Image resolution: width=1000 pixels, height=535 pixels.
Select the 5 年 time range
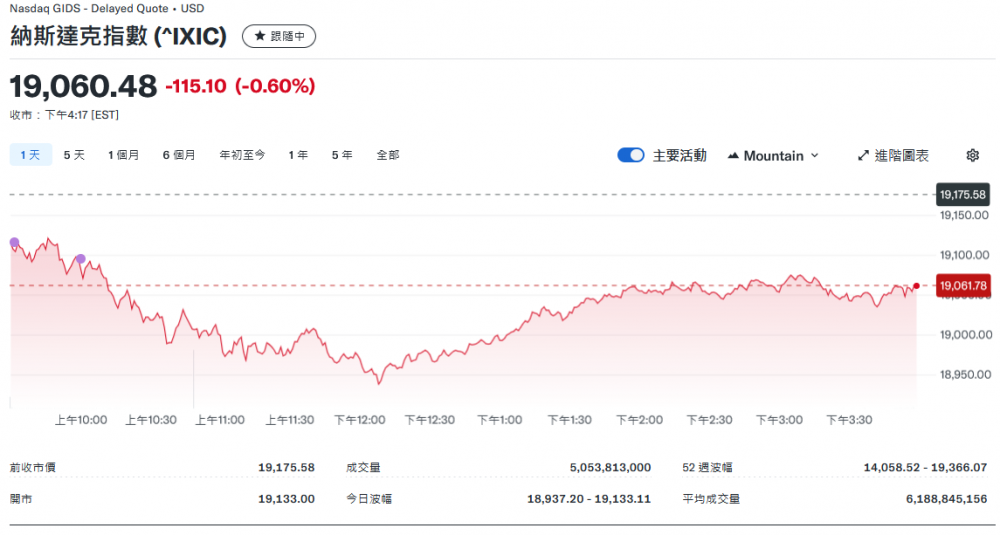tap(342, 155)
